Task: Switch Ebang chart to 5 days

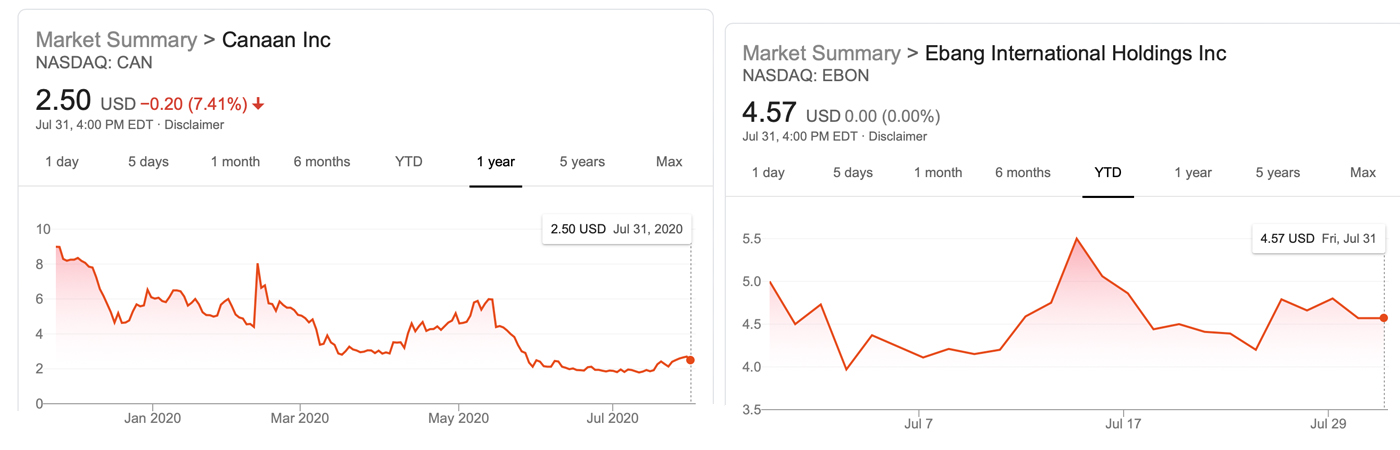Action: coord(853,172)
